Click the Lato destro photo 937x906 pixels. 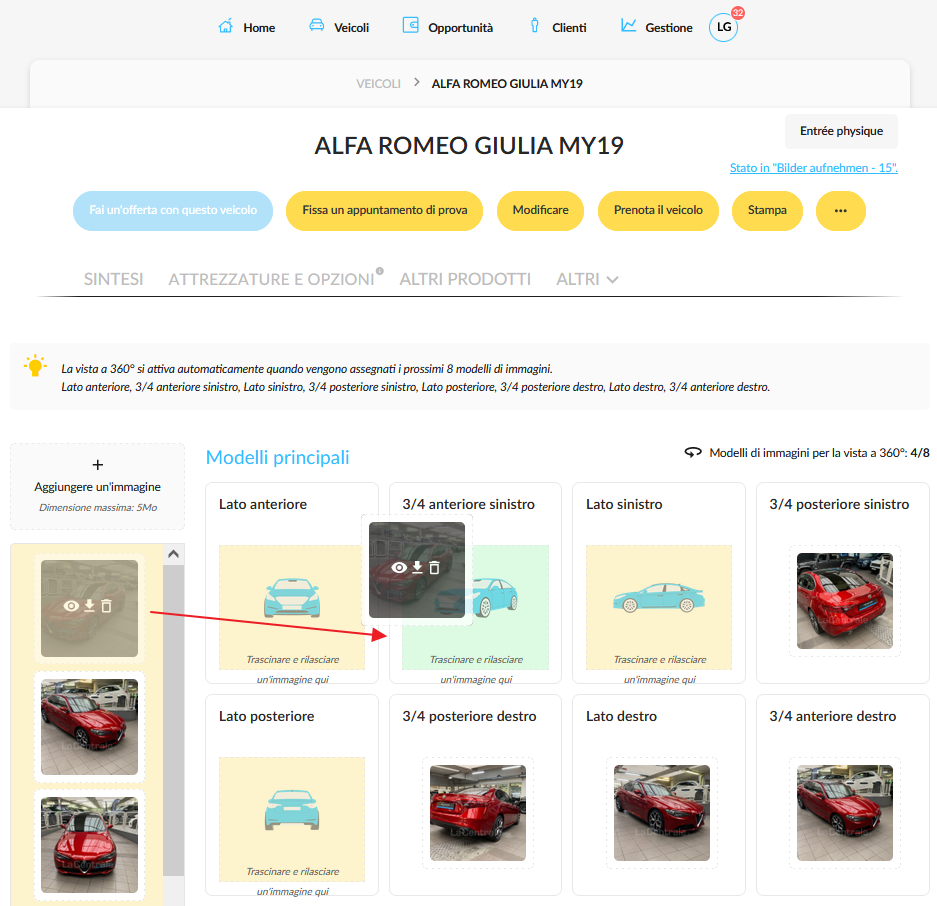point(662,813)
